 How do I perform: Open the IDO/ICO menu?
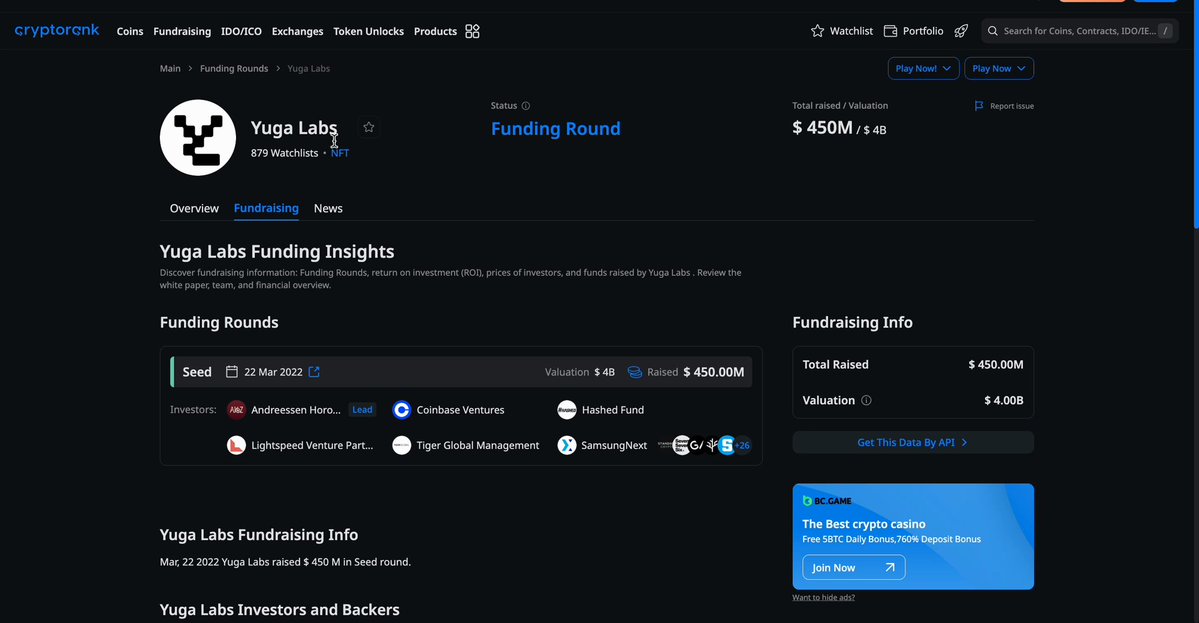(241, 31)
